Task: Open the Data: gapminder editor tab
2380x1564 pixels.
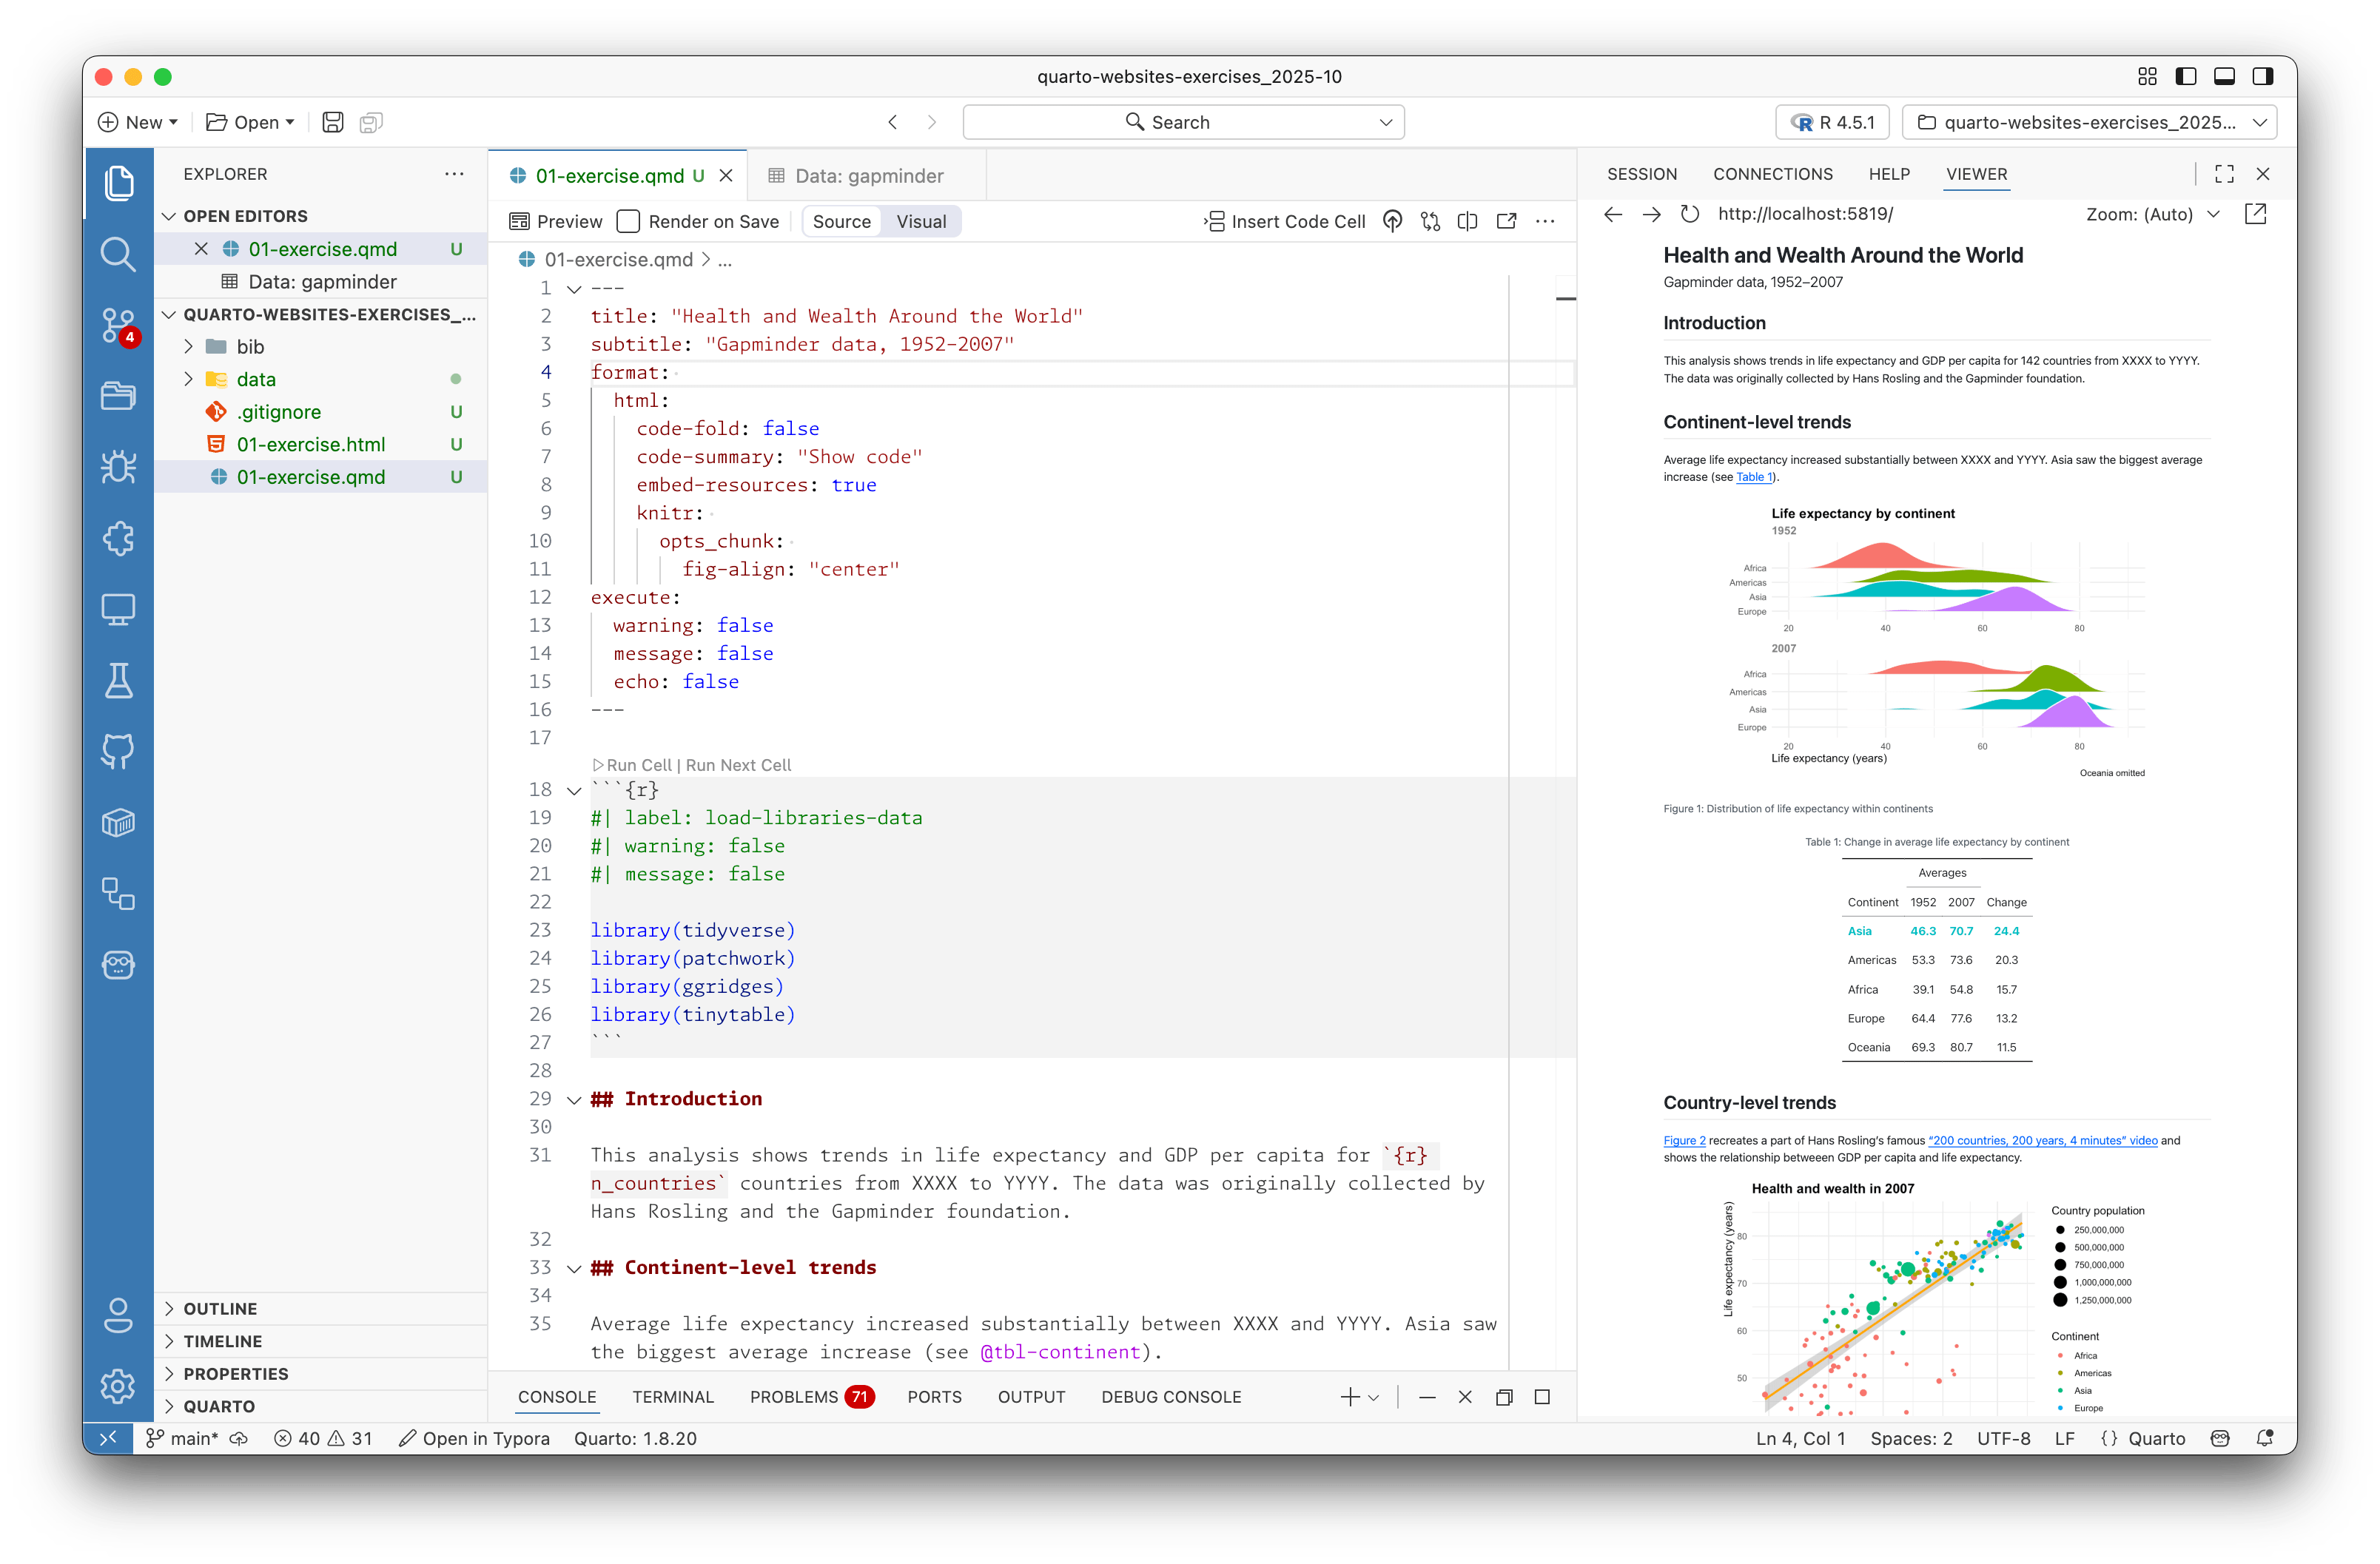Action: click(867, 176)
